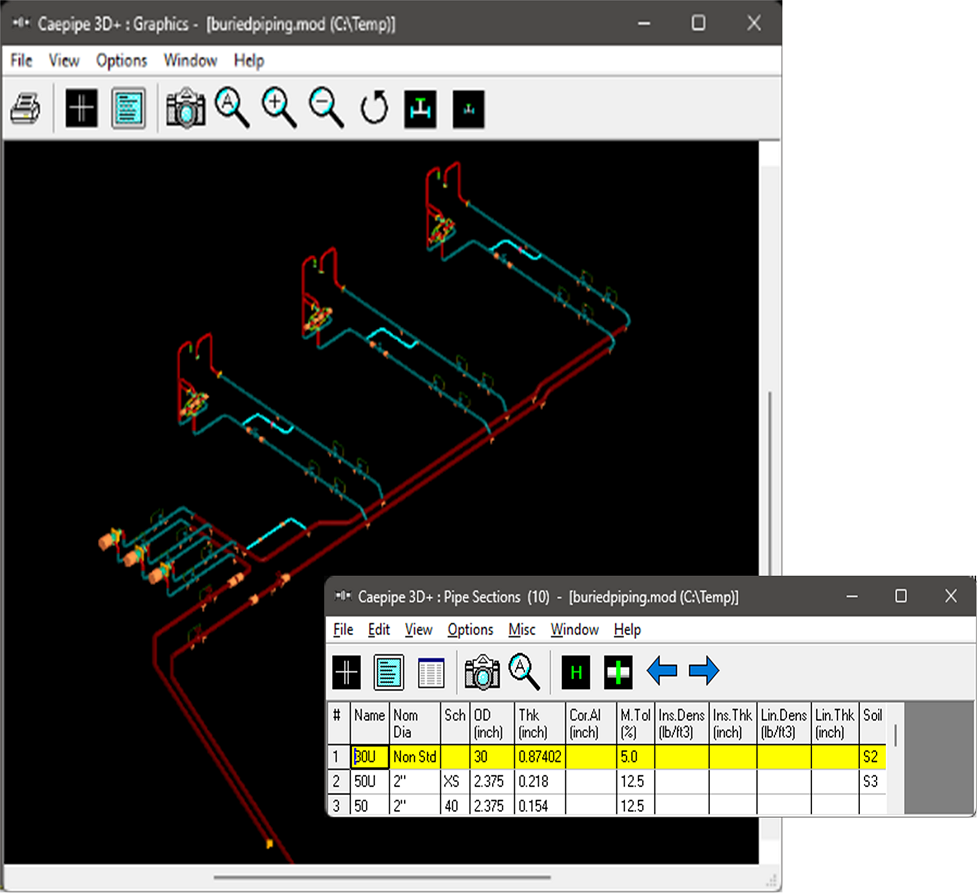Select the Name cell of row 1
977x893 pixels.
(369, 757)
